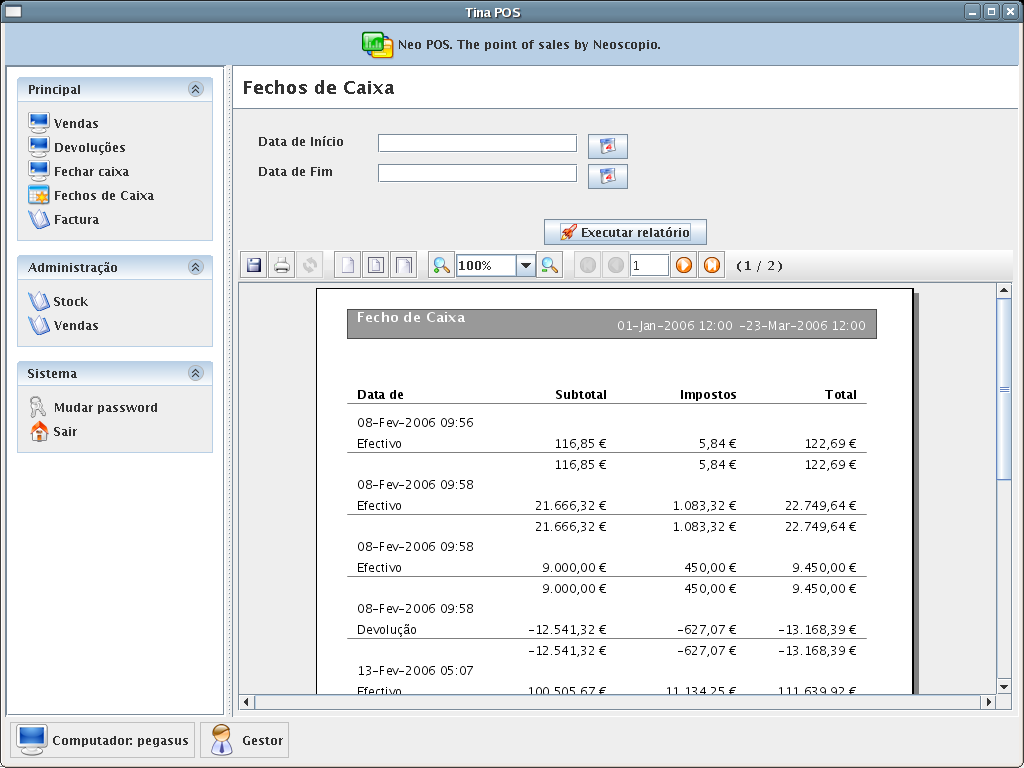
Task: Collapse the Principal panel
Action: (x=195, y=89)
